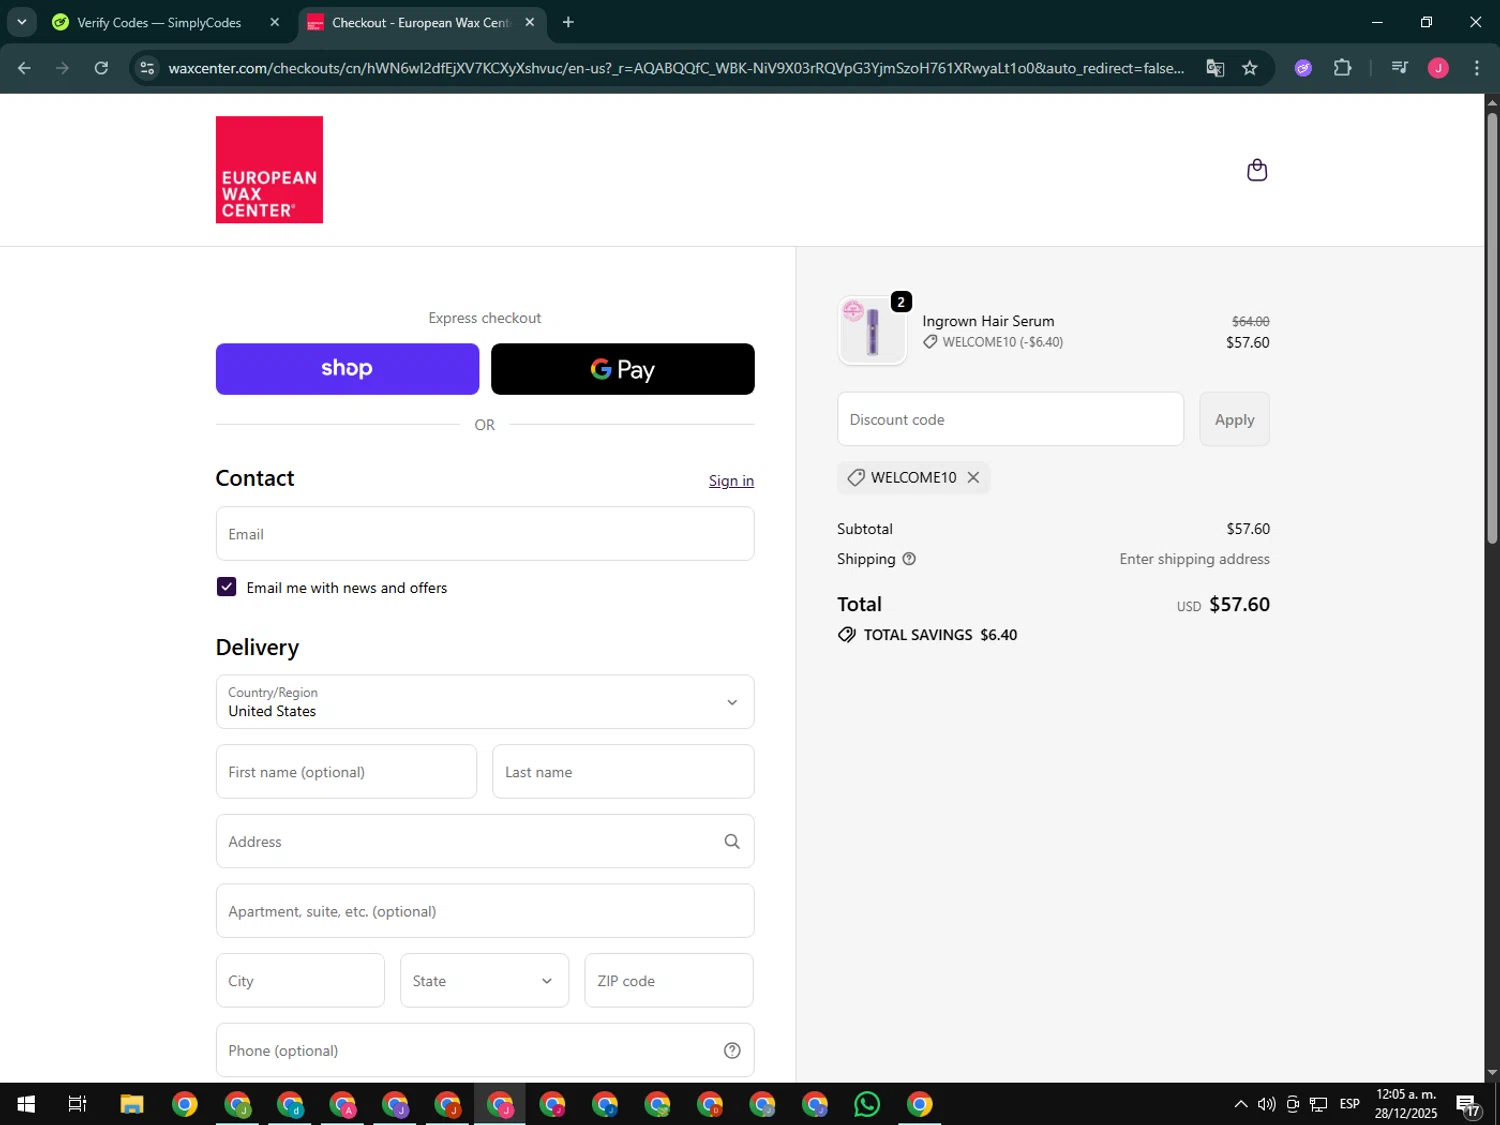Switch to the Verify Codes — SimplyCodes tab

(x=159, y=22)
